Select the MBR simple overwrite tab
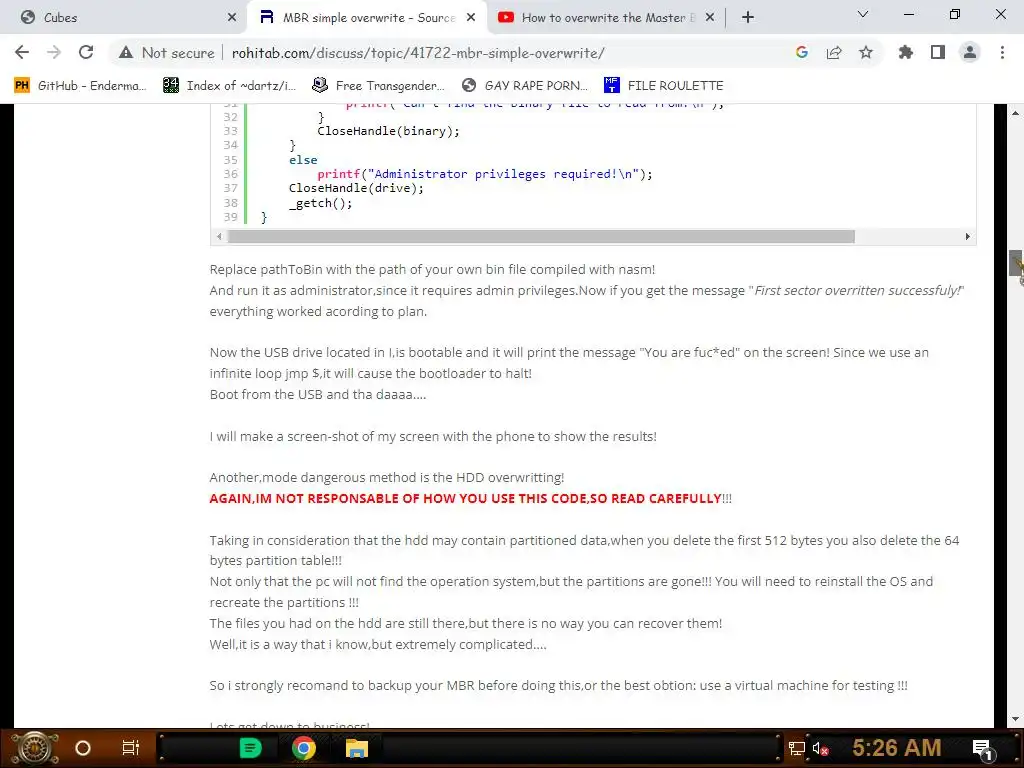 tap(367, 18)
